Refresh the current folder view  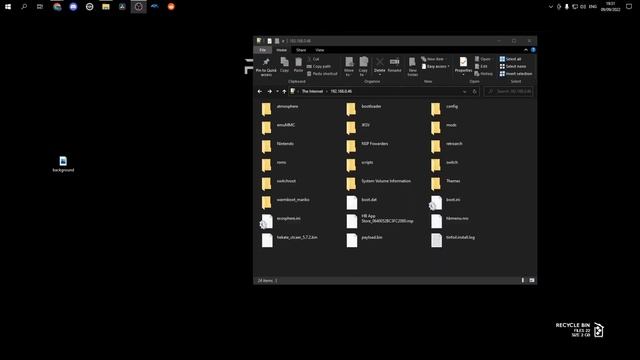(x=474, y=91)
